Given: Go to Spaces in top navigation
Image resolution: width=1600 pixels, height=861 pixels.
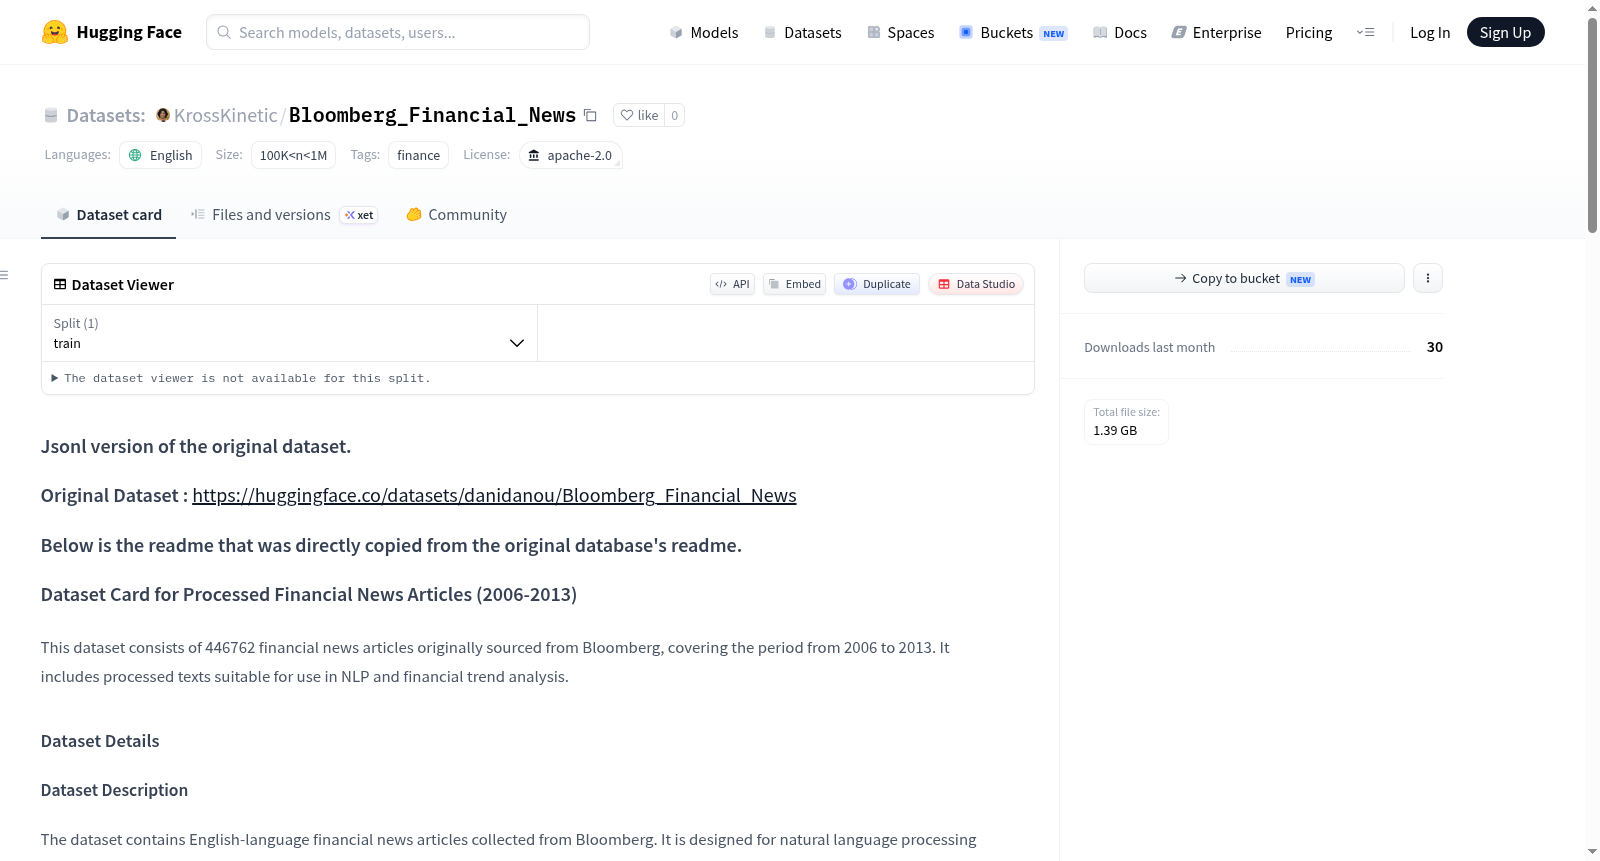Looking at the screenshot, I should pyautogui.click(x=900, y=32).
